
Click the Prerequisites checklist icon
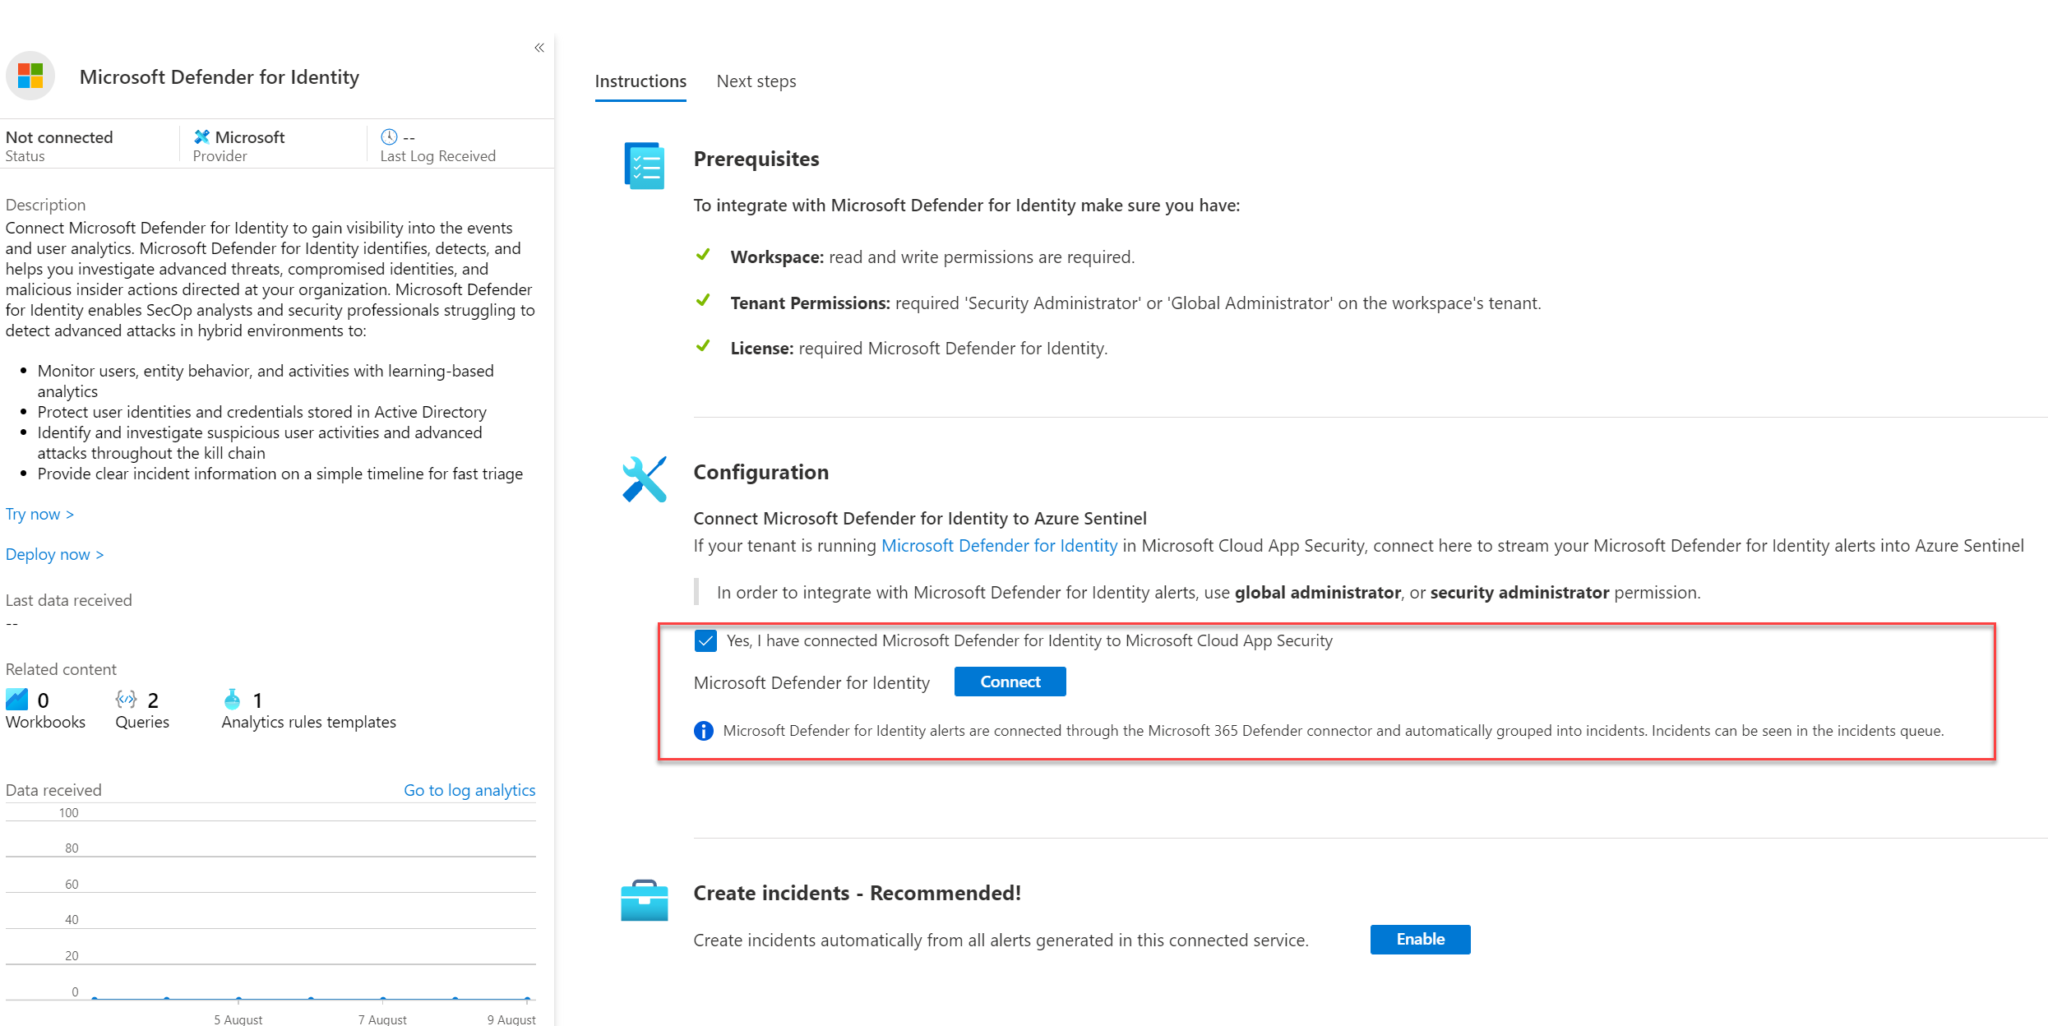pos(644,165)
